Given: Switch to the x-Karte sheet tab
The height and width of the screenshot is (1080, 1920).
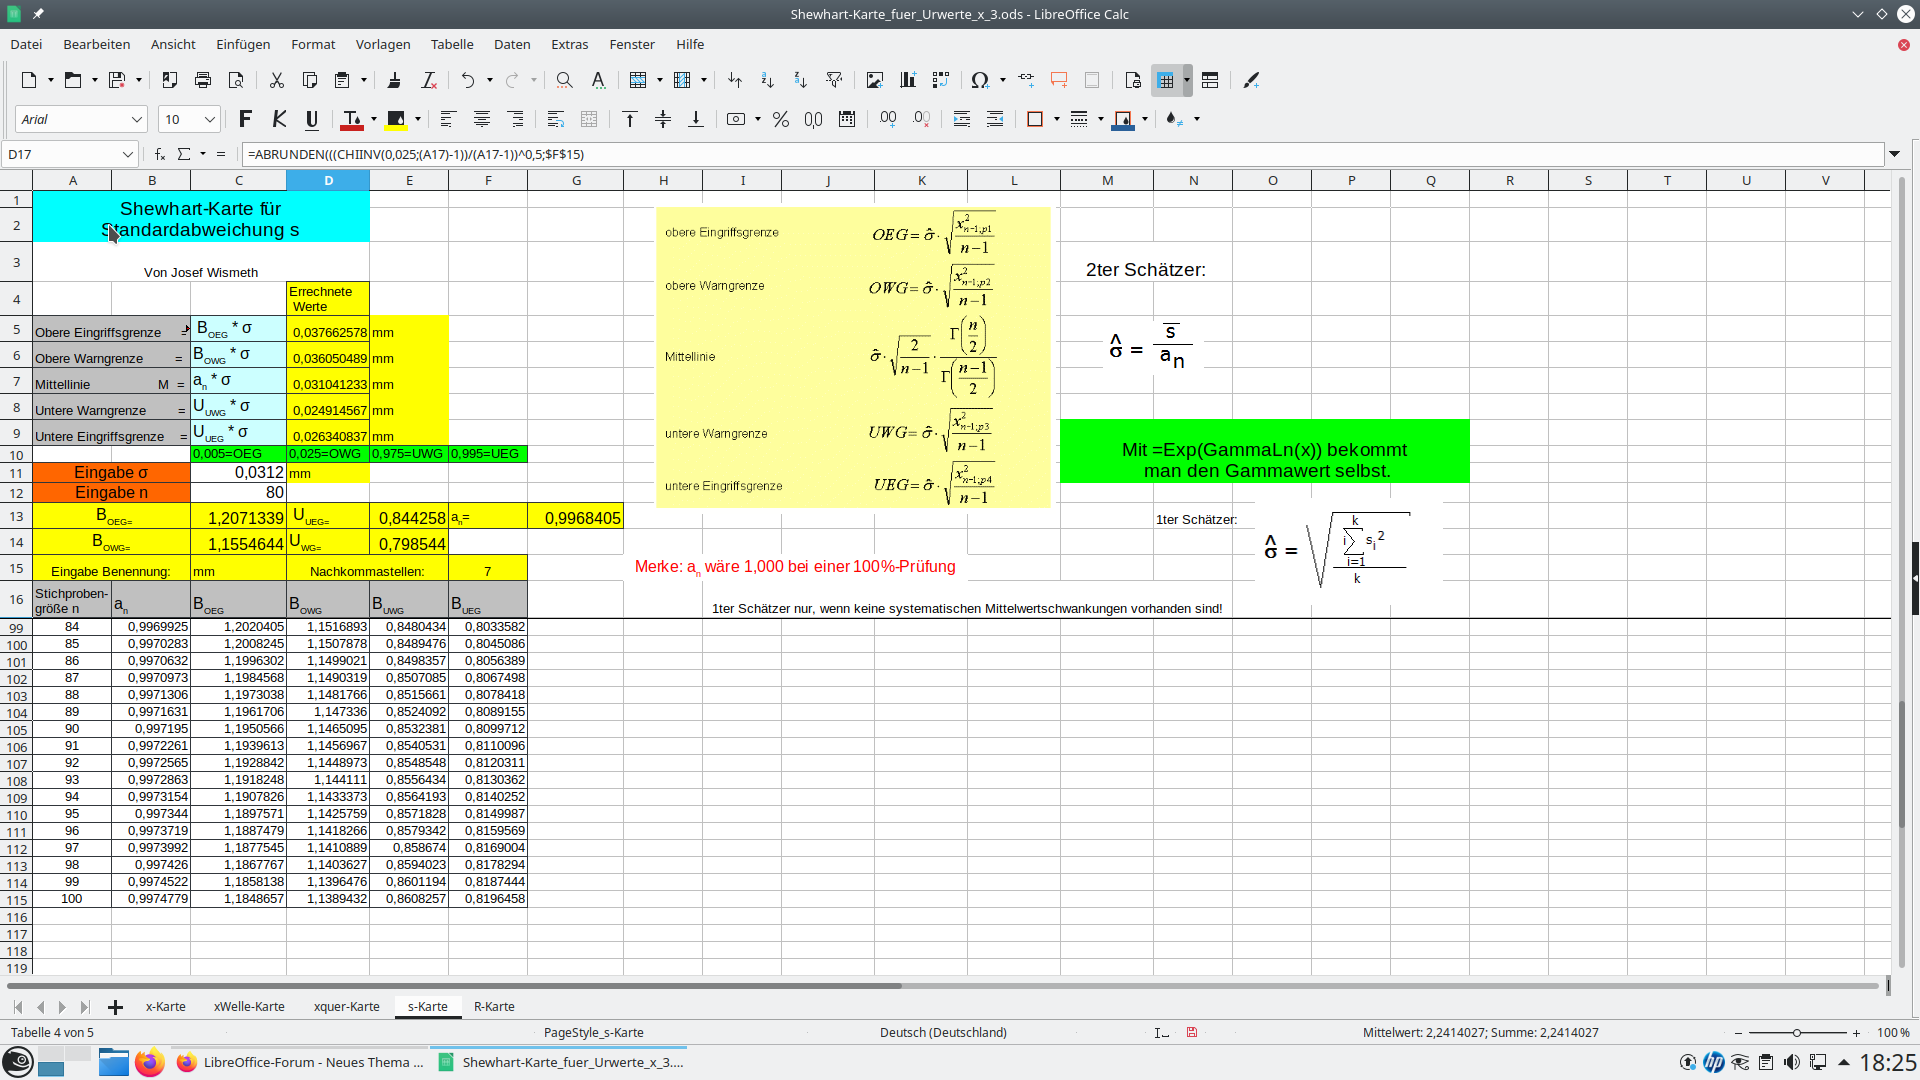Looking at the screenshot, I should point(166,1006).
